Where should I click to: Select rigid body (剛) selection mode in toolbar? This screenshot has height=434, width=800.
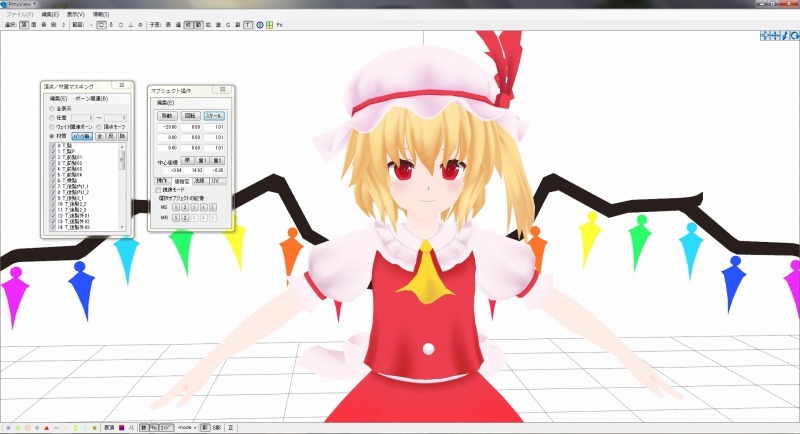[x=54, y=24]
